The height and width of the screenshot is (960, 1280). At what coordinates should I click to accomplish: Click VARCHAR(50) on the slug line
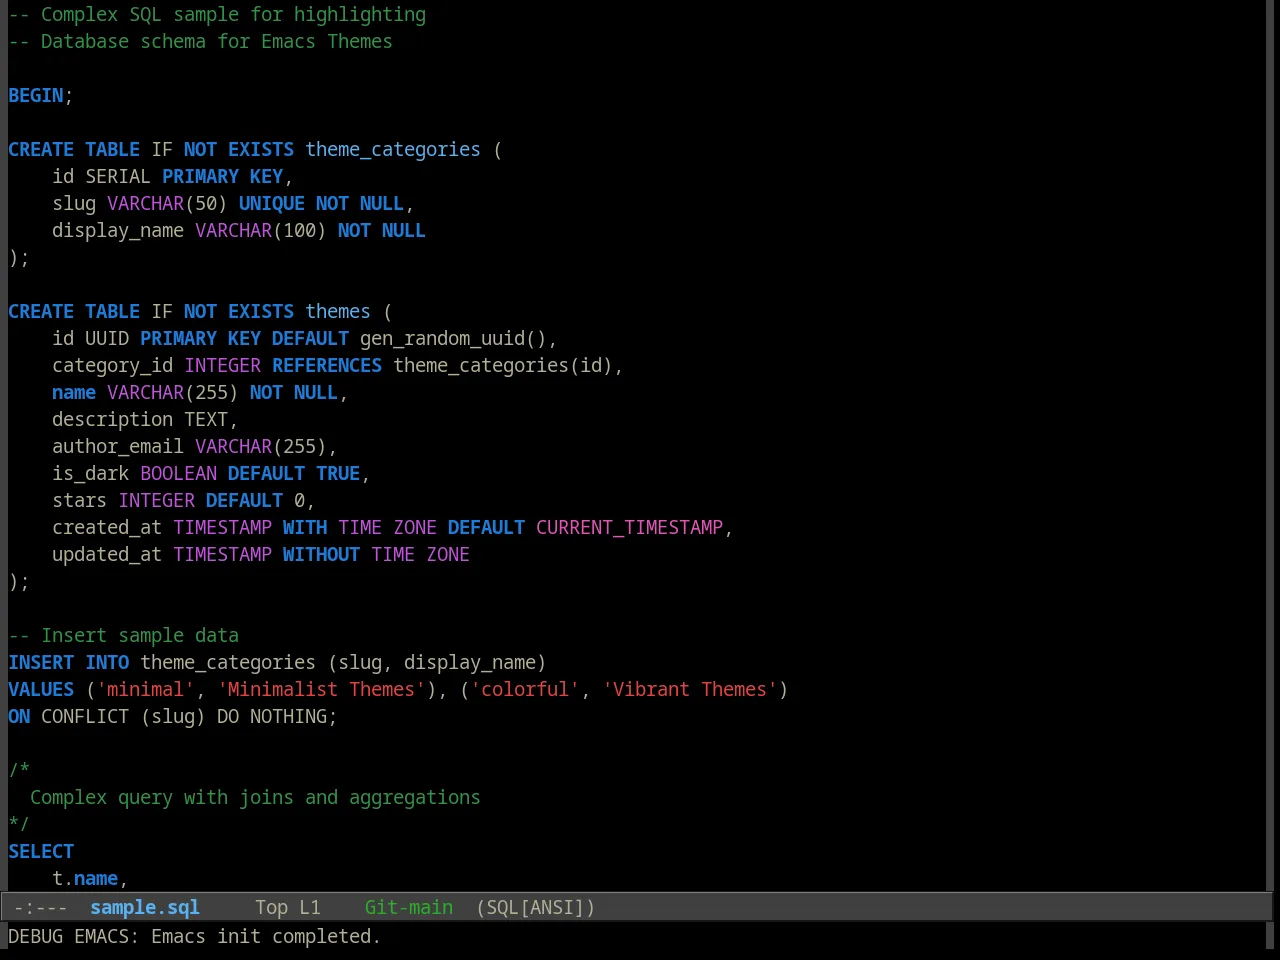[x=167, y=203]
